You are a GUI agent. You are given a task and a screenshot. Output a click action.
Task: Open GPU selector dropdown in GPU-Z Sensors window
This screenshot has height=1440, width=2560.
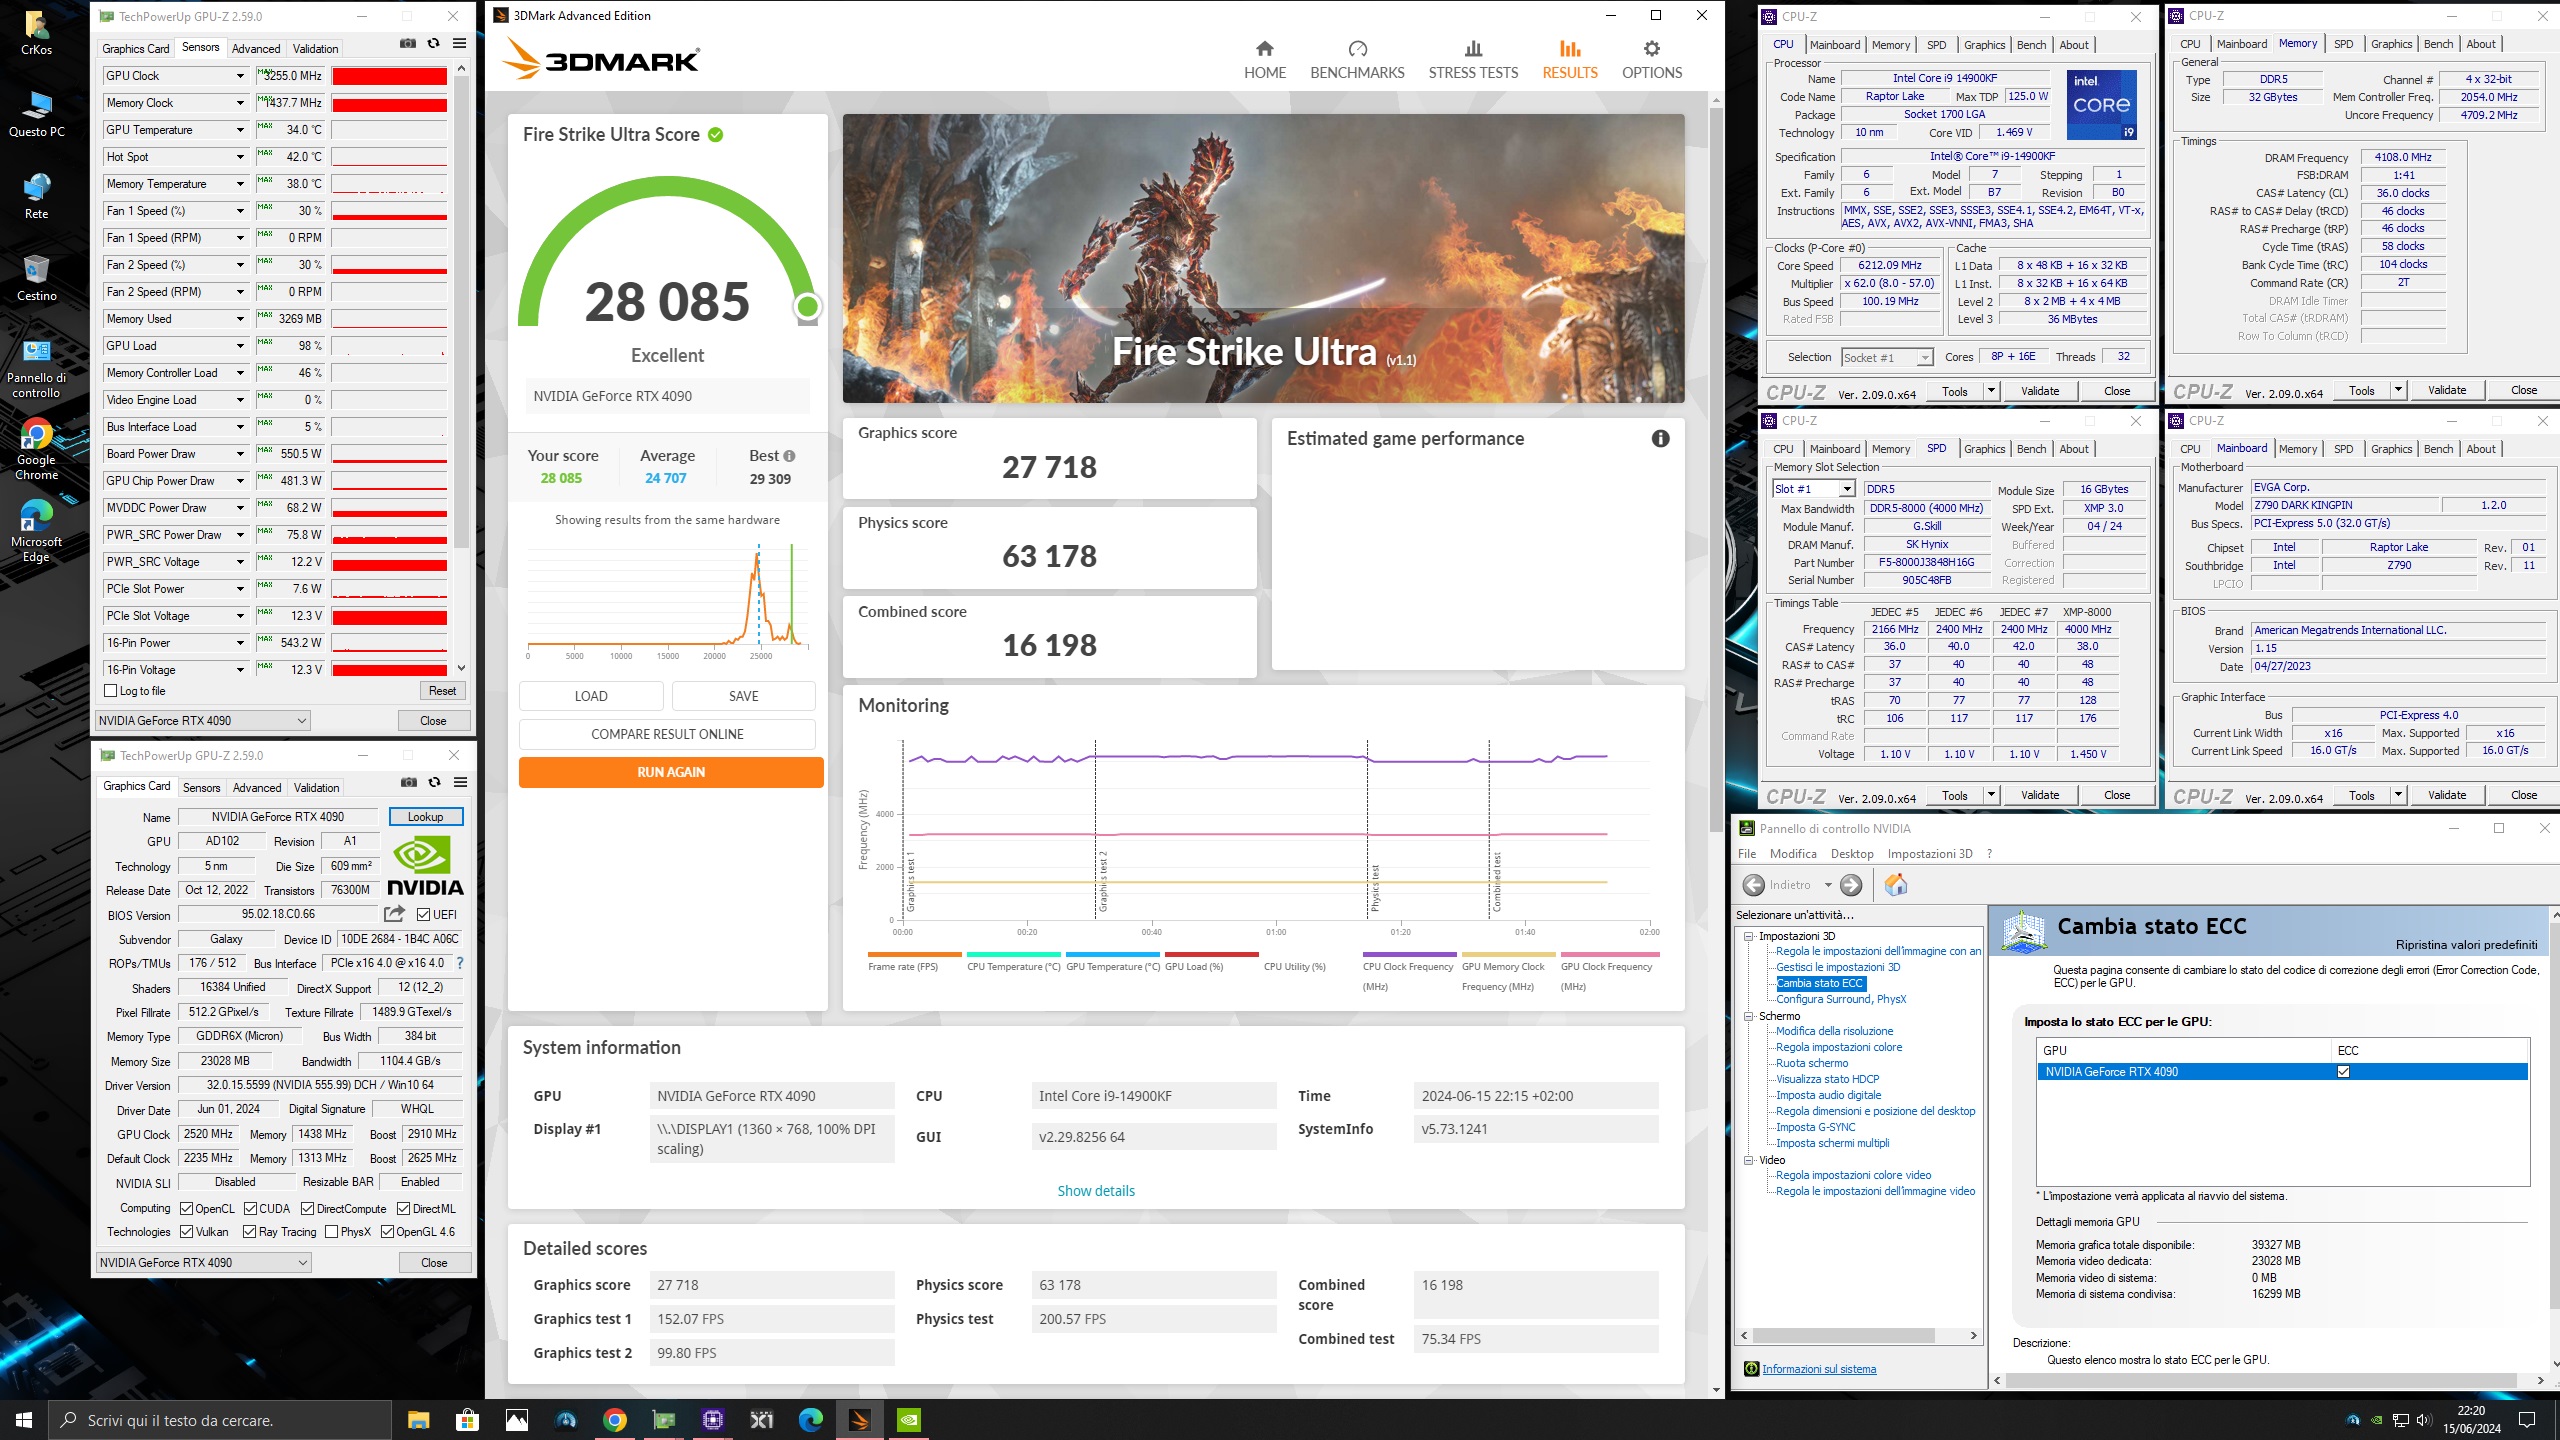click(x=203, y=721)
